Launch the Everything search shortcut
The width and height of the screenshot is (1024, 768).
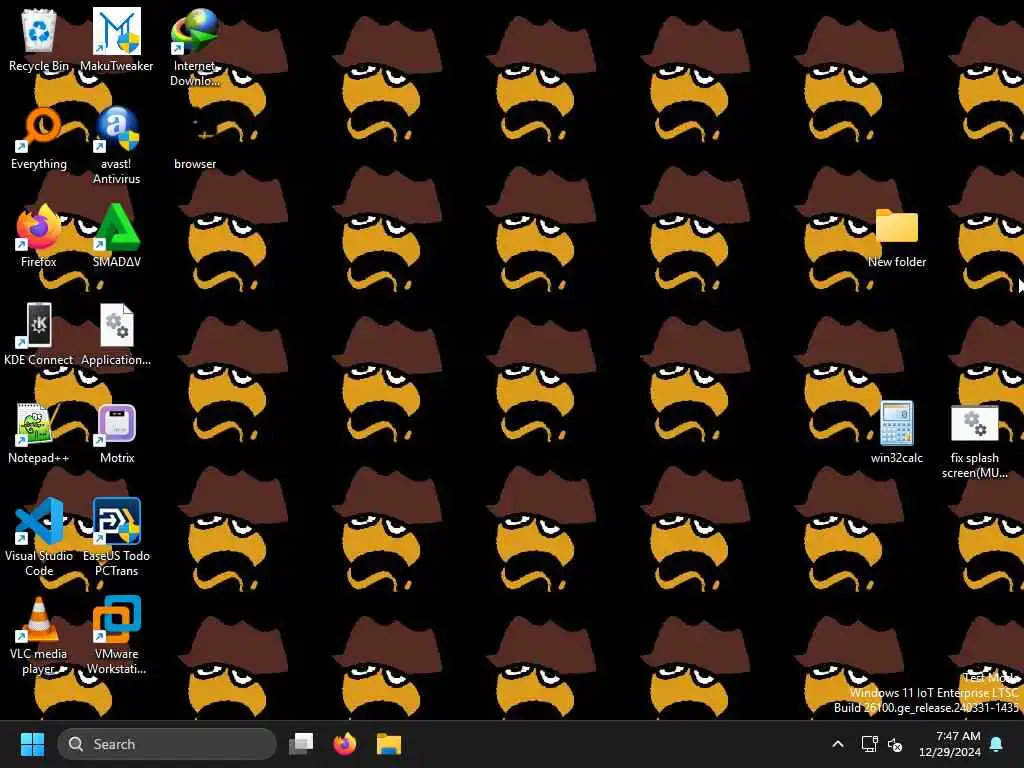pos(39,138)
